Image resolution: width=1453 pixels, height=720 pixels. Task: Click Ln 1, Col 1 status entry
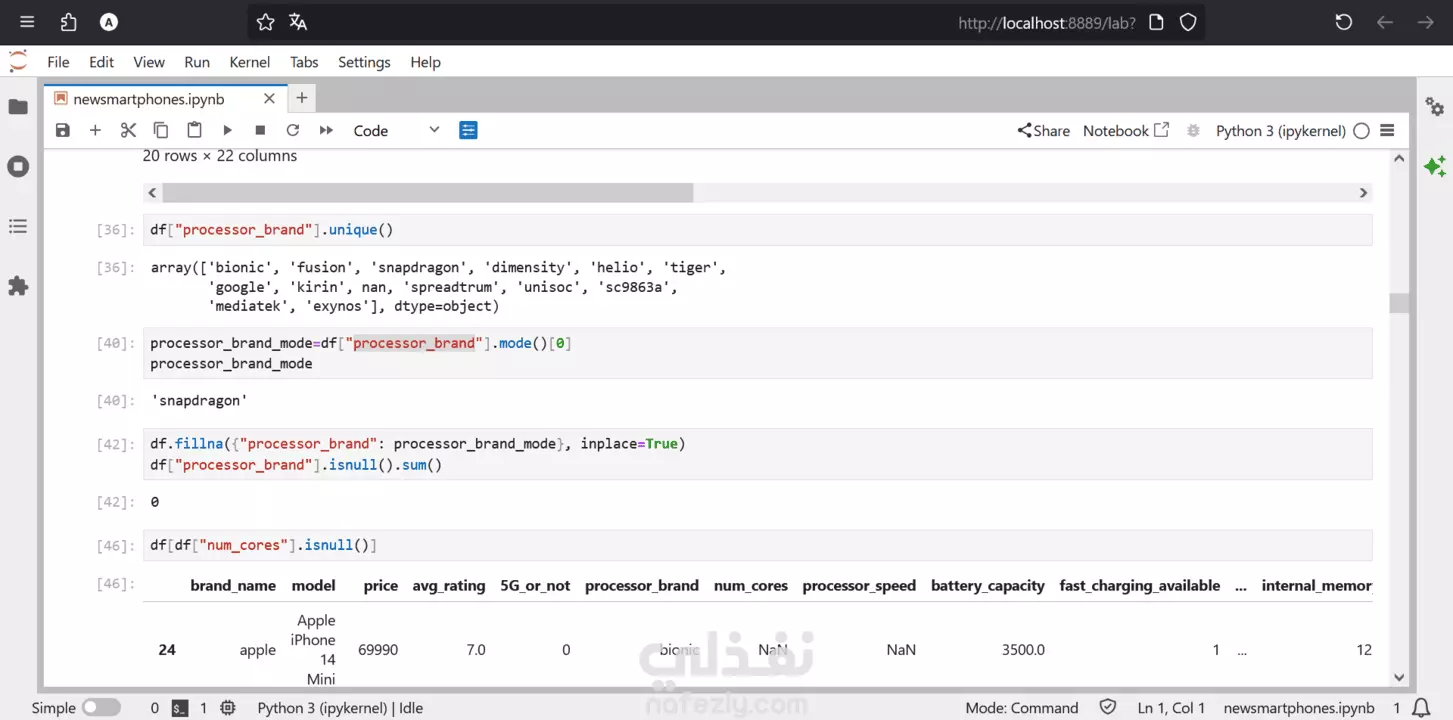click(1171, 708)
